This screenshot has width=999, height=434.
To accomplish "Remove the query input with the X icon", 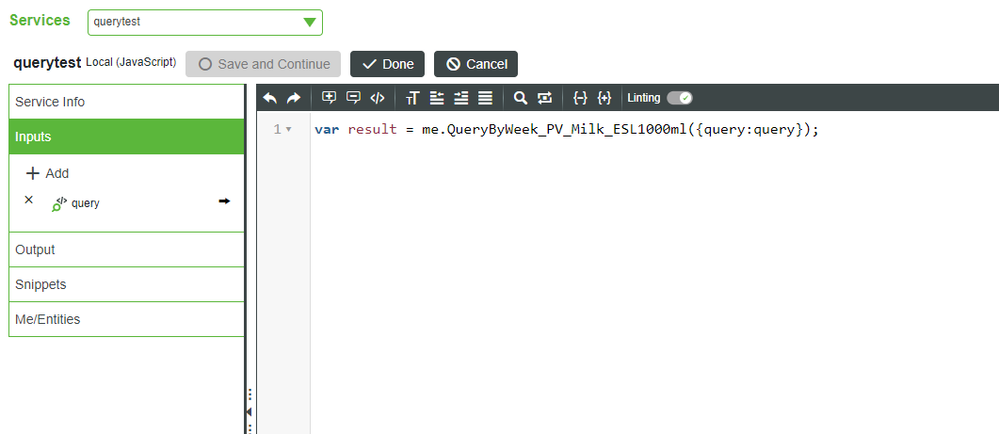I will click(29, 200).
